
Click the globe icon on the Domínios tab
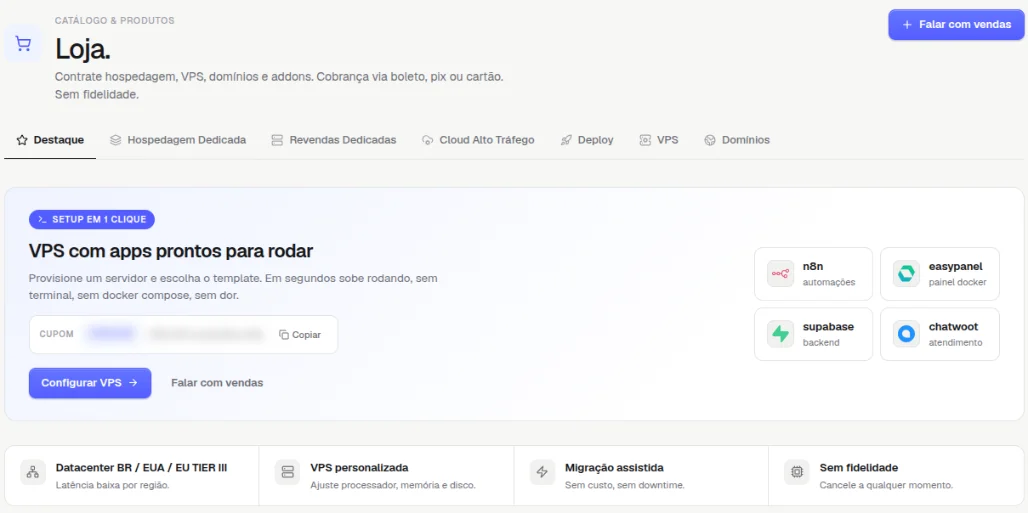click(709, 140)
